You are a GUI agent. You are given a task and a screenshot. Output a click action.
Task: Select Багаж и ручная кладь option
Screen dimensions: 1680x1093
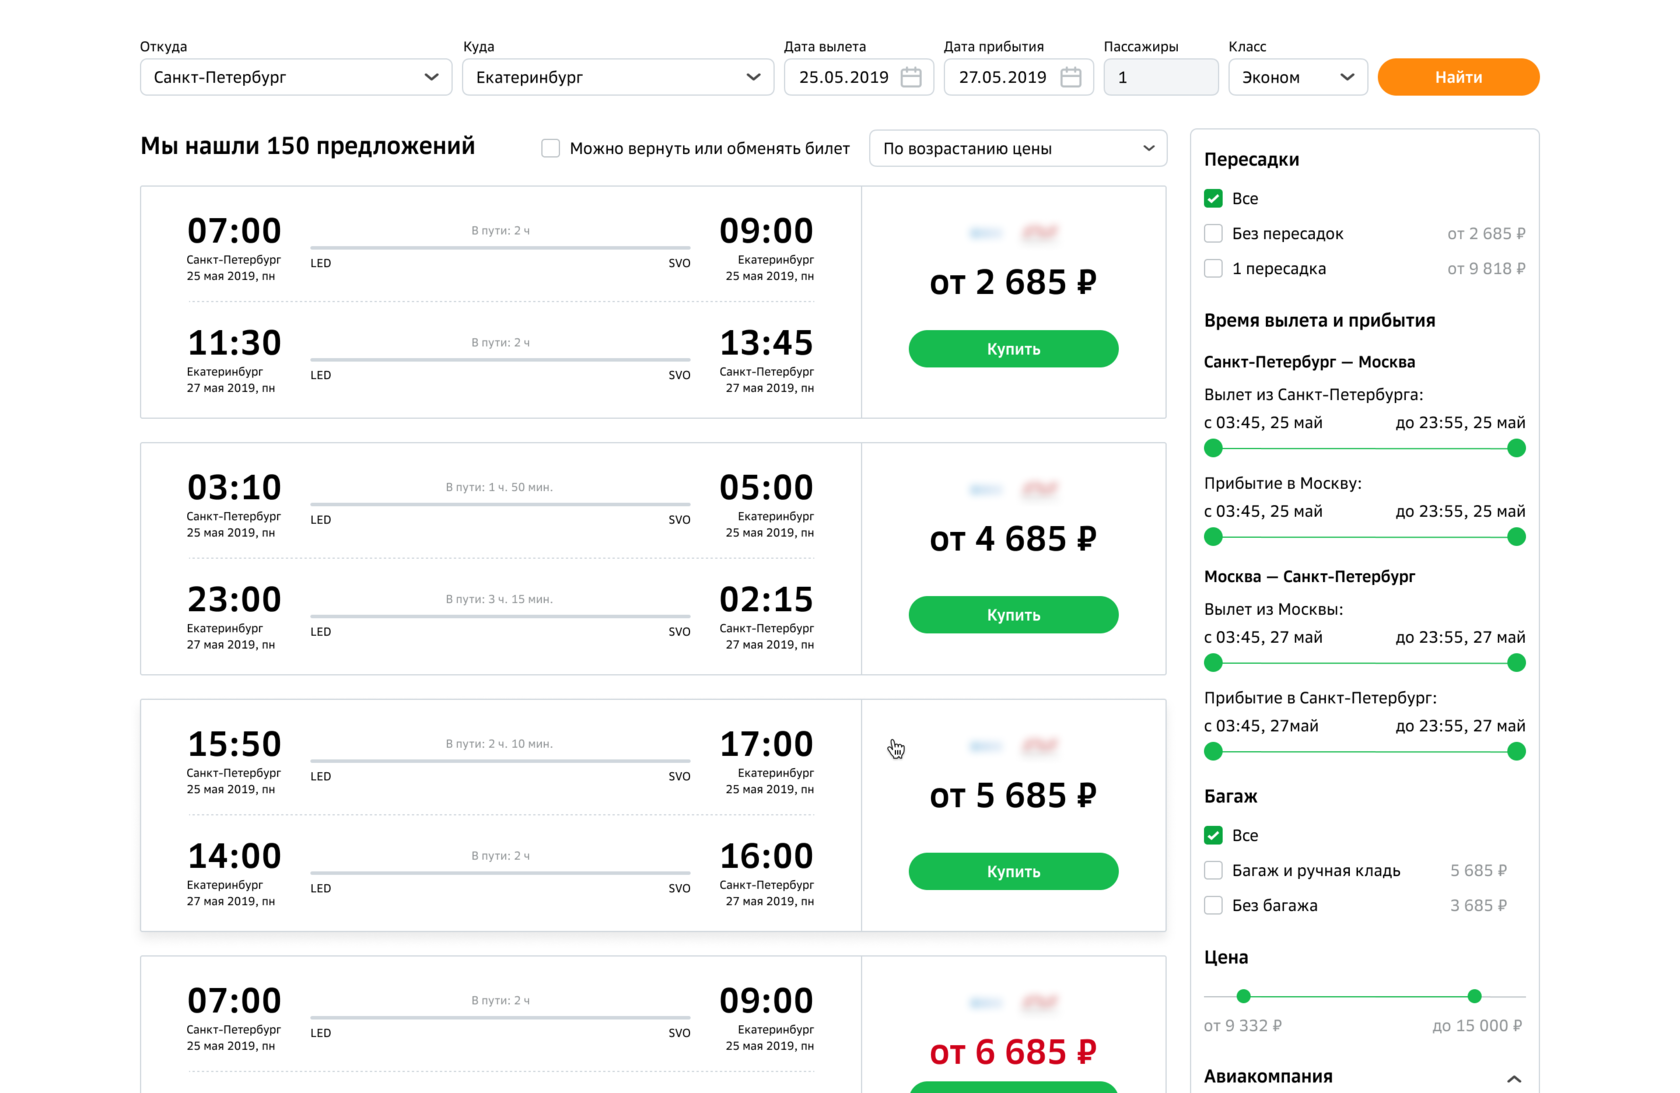(x=1214, y=870)
